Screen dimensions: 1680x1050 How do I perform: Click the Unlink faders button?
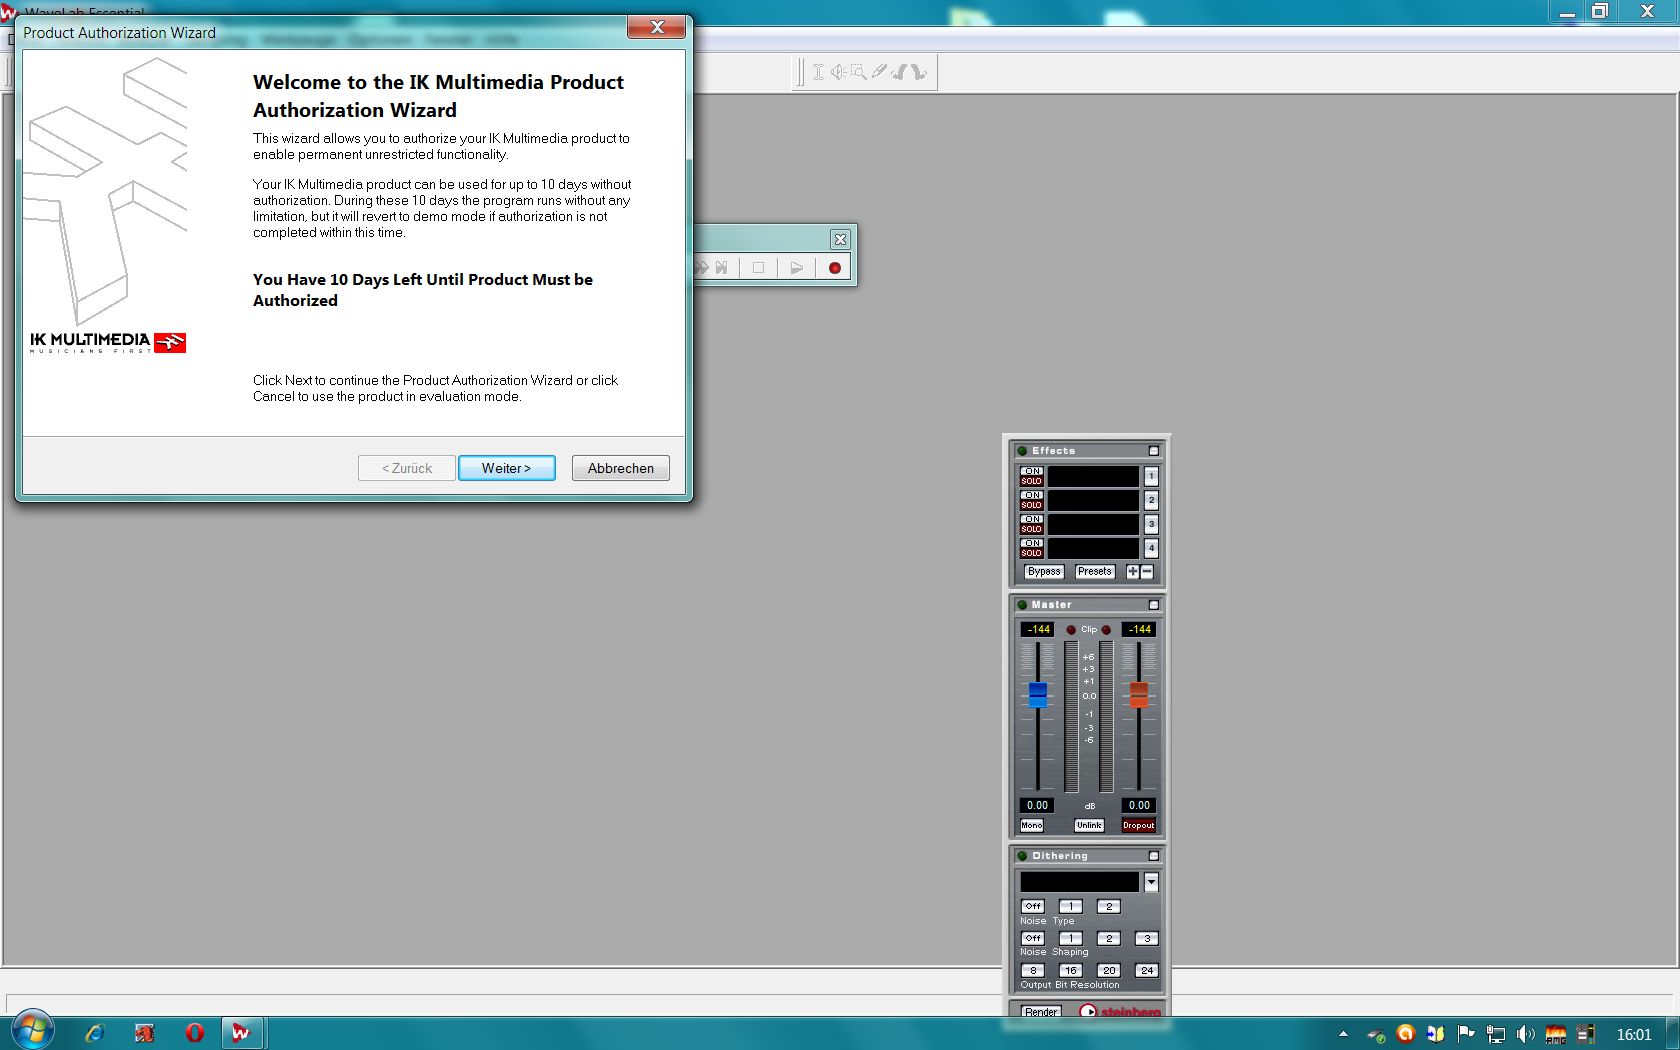(1089, 826)
